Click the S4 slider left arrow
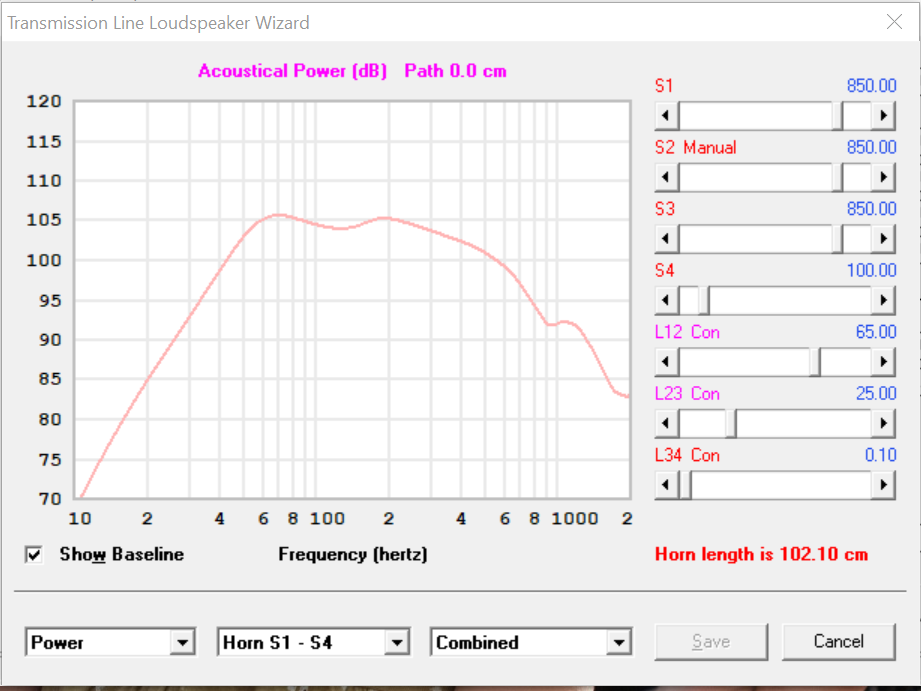Viewport: 921px width, 691px height. click(667, 301)
